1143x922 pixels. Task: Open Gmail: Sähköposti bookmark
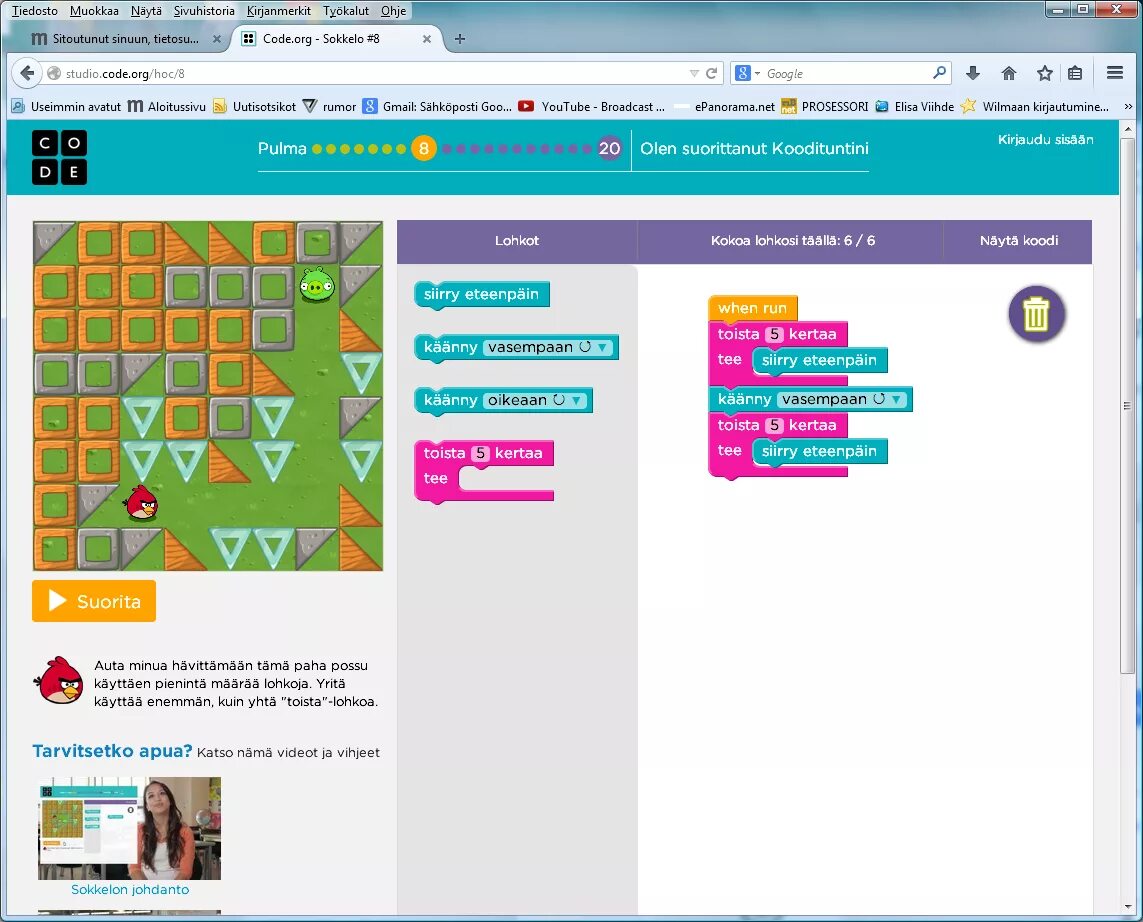coord(437,106)
